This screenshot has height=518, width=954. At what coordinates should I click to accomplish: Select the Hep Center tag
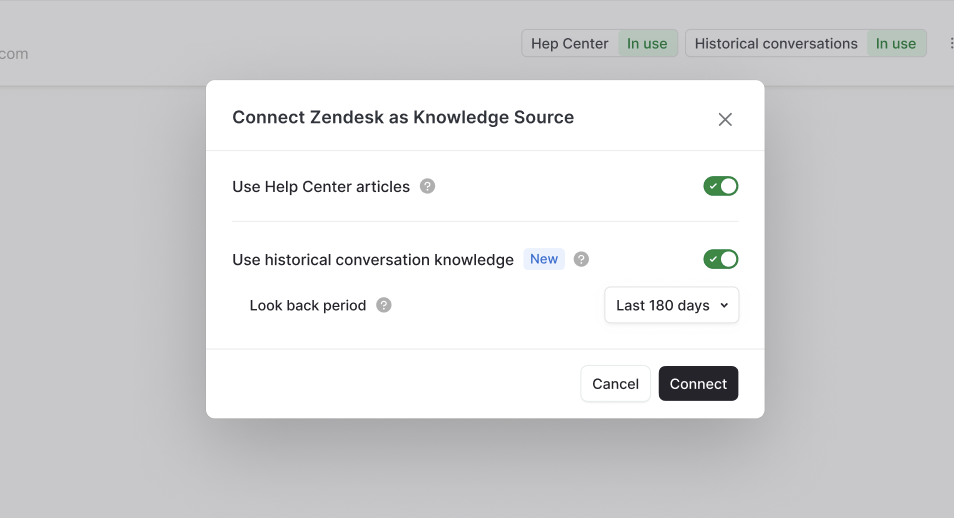pyautogui.click(x=569, y=43)
